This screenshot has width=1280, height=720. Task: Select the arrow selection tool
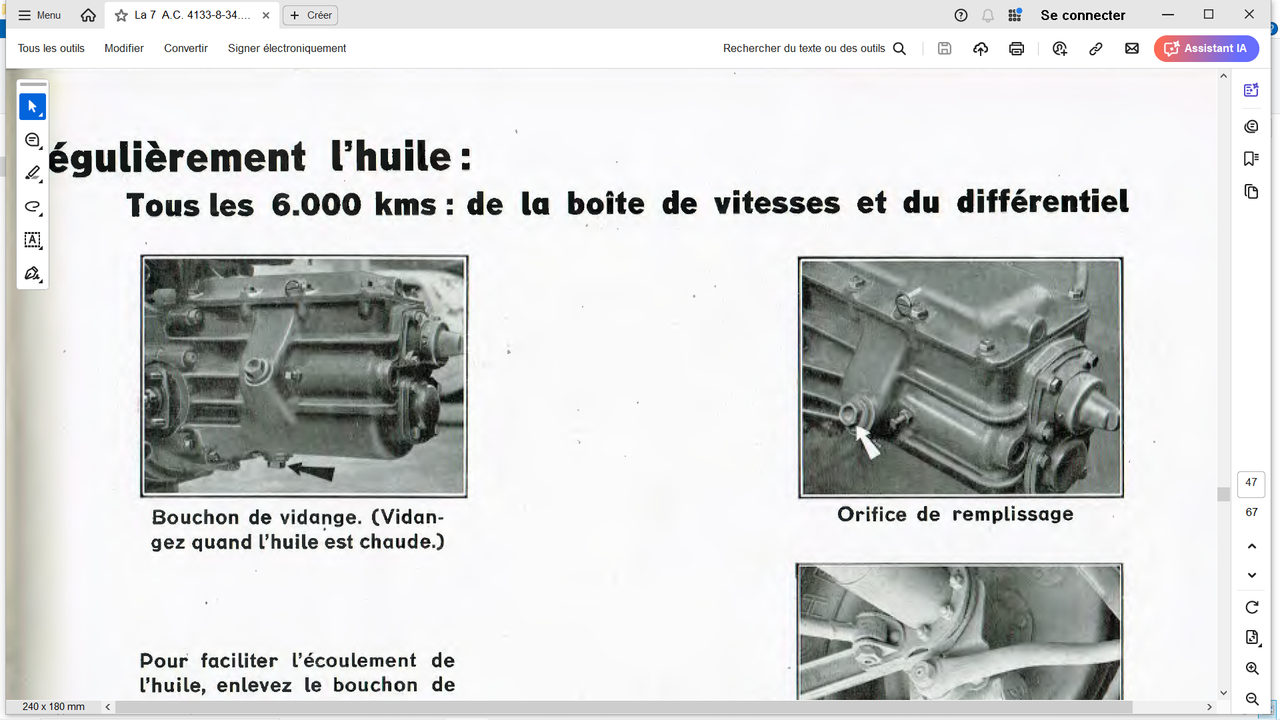(x=32, y=106)
